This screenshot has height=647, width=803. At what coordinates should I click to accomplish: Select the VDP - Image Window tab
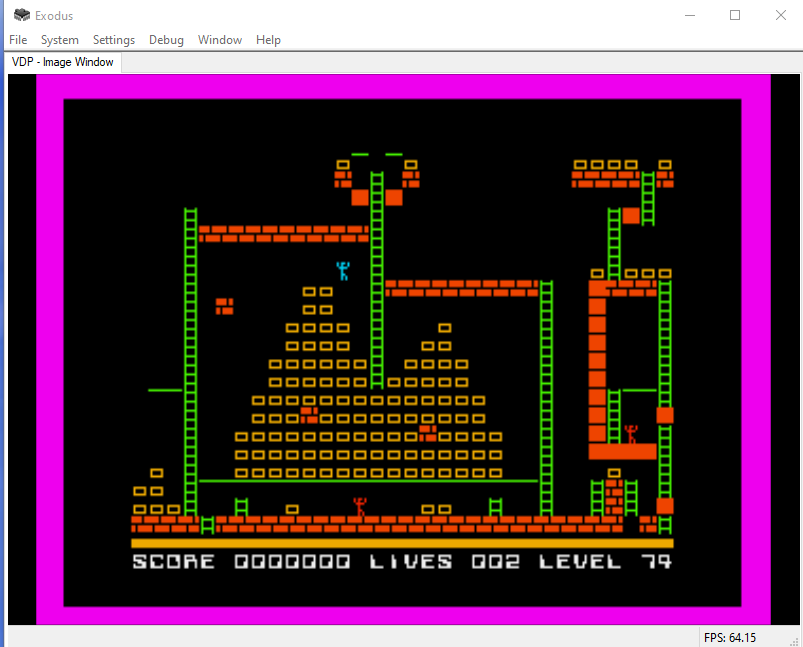pyautogui.click(x=62, y=62)
